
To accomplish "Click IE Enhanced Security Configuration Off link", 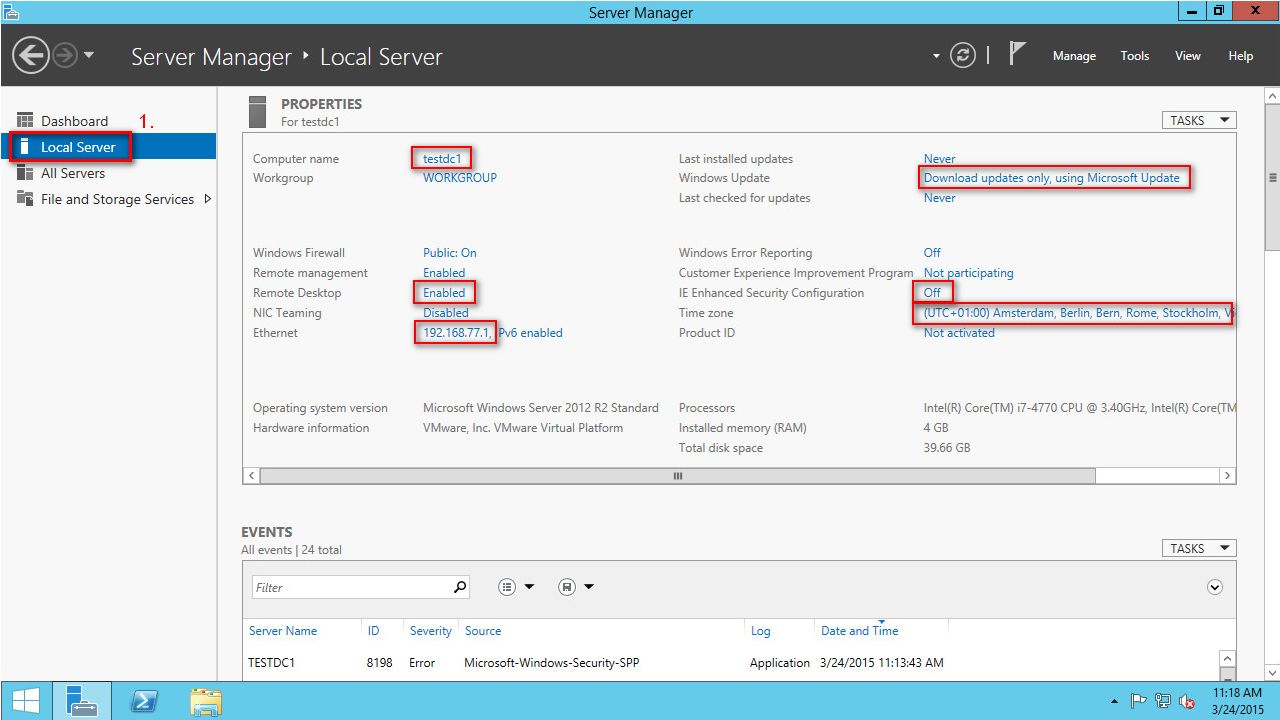I will pos(932,293).
